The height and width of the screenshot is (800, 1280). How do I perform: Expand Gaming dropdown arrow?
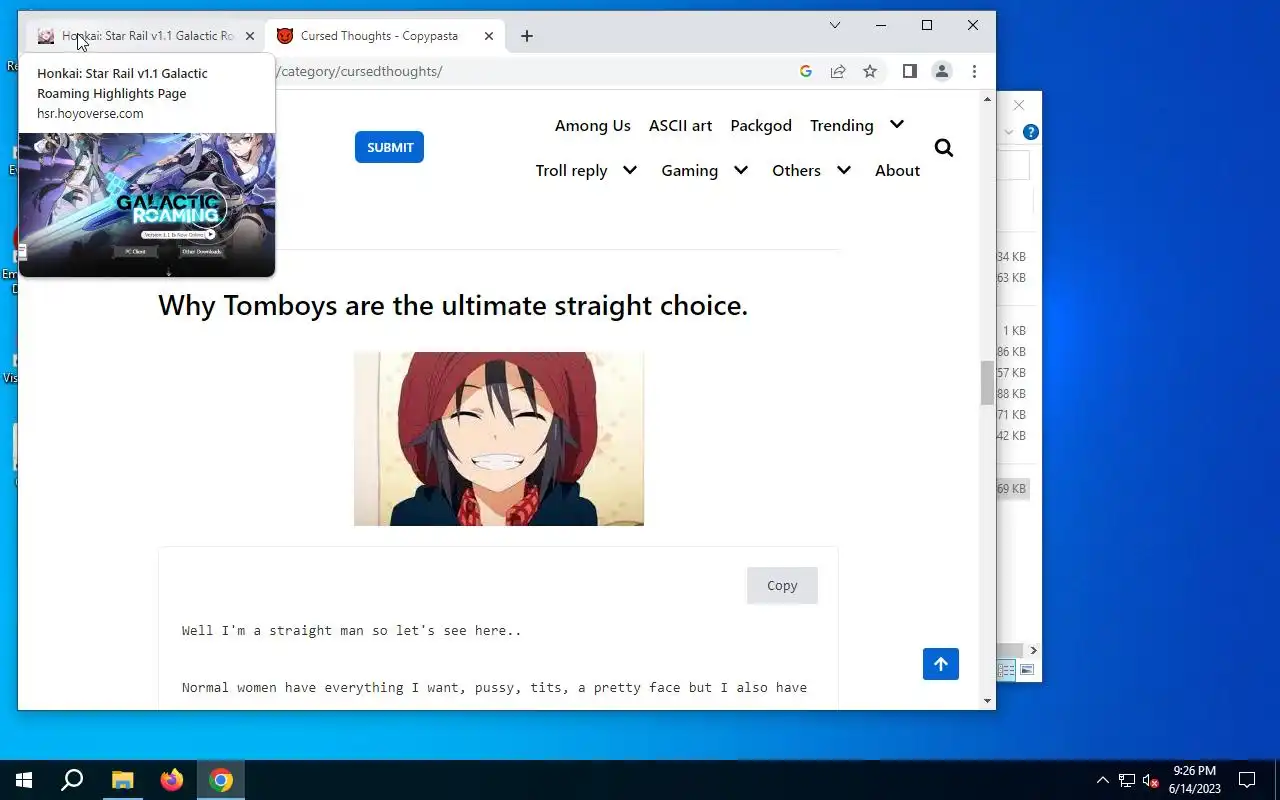(741, 170)
